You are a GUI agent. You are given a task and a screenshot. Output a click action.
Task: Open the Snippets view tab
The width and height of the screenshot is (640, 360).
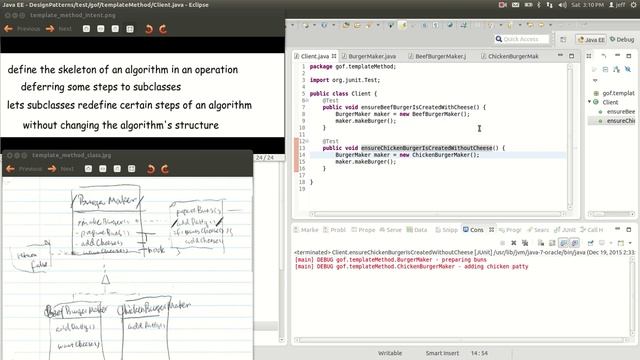tap(447, 230)
